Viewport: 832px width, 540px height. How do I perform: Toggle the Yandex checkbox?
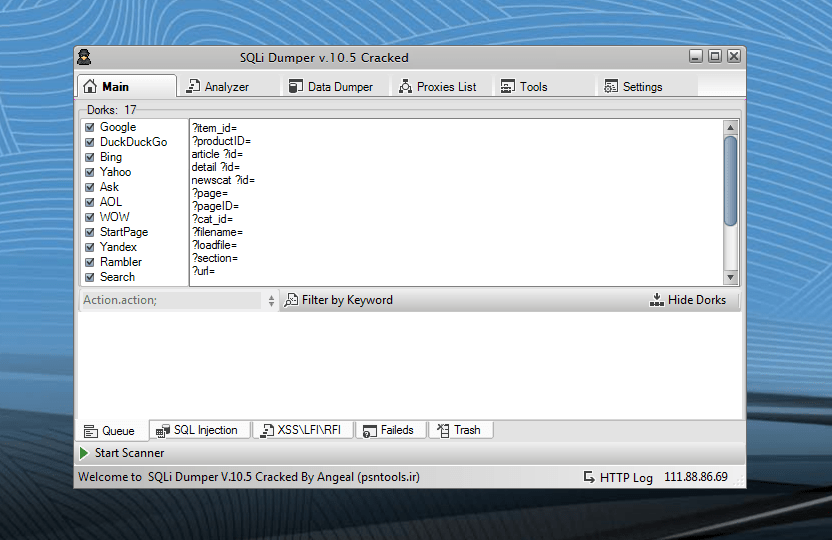tap(90, 247)
